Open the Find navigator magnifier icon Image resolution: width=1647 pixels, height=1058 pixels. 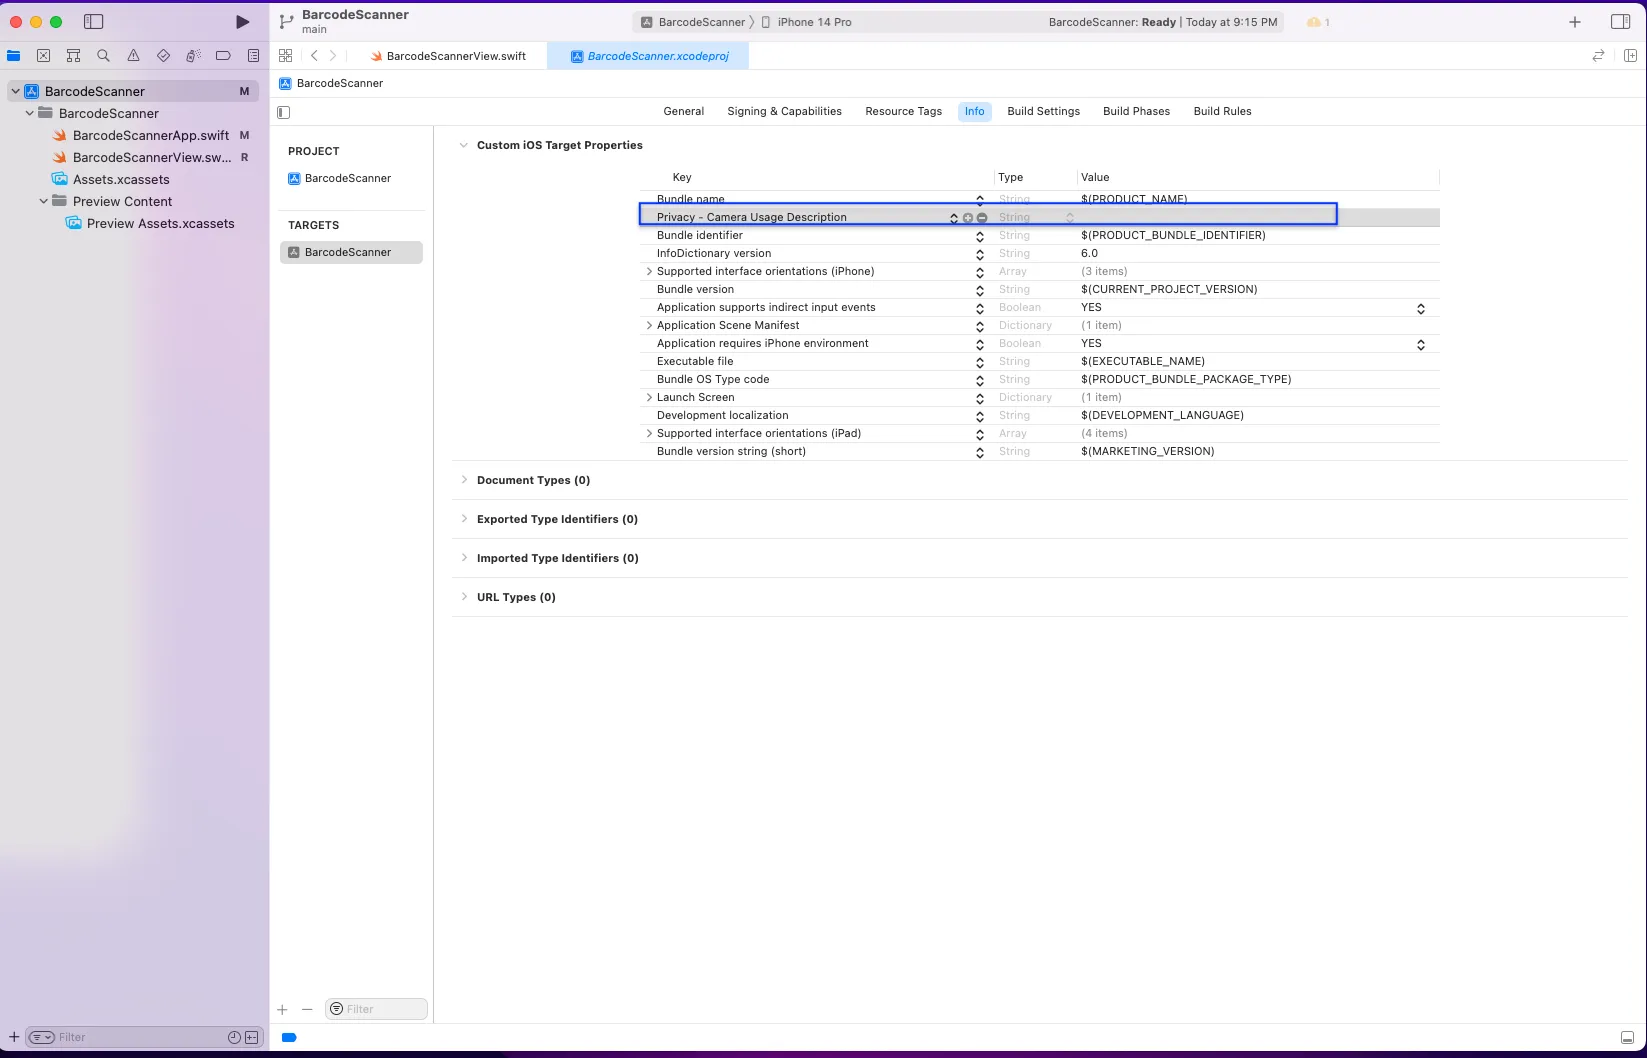[104, 56]
